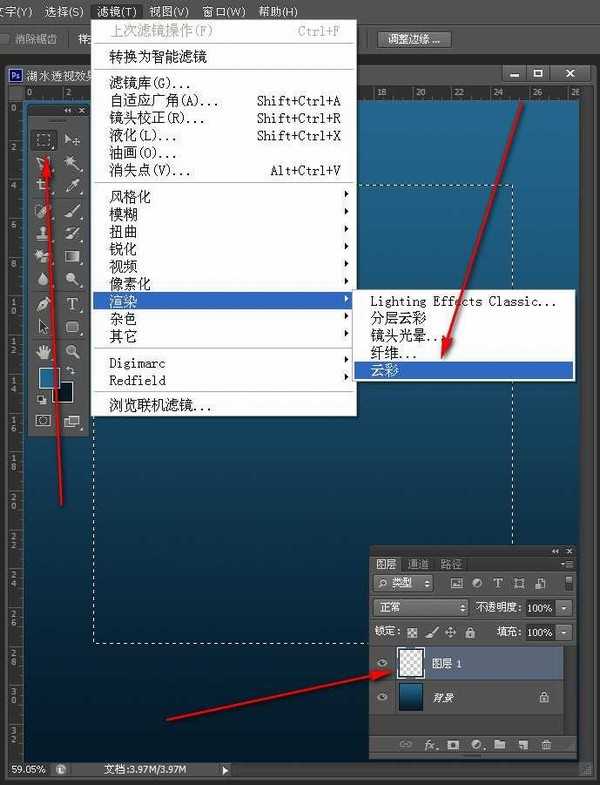Image resolution: width=600 pixels, height=785 pixels.
Task: Toggle pixel layer filter
Action: (x=457, y=583)
